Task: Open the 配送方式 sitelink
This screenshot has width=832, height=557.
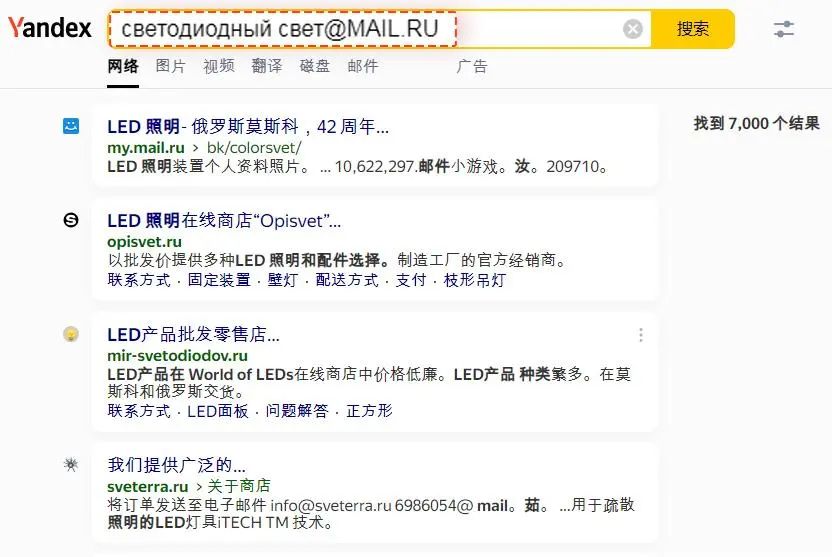Action: 347,280
